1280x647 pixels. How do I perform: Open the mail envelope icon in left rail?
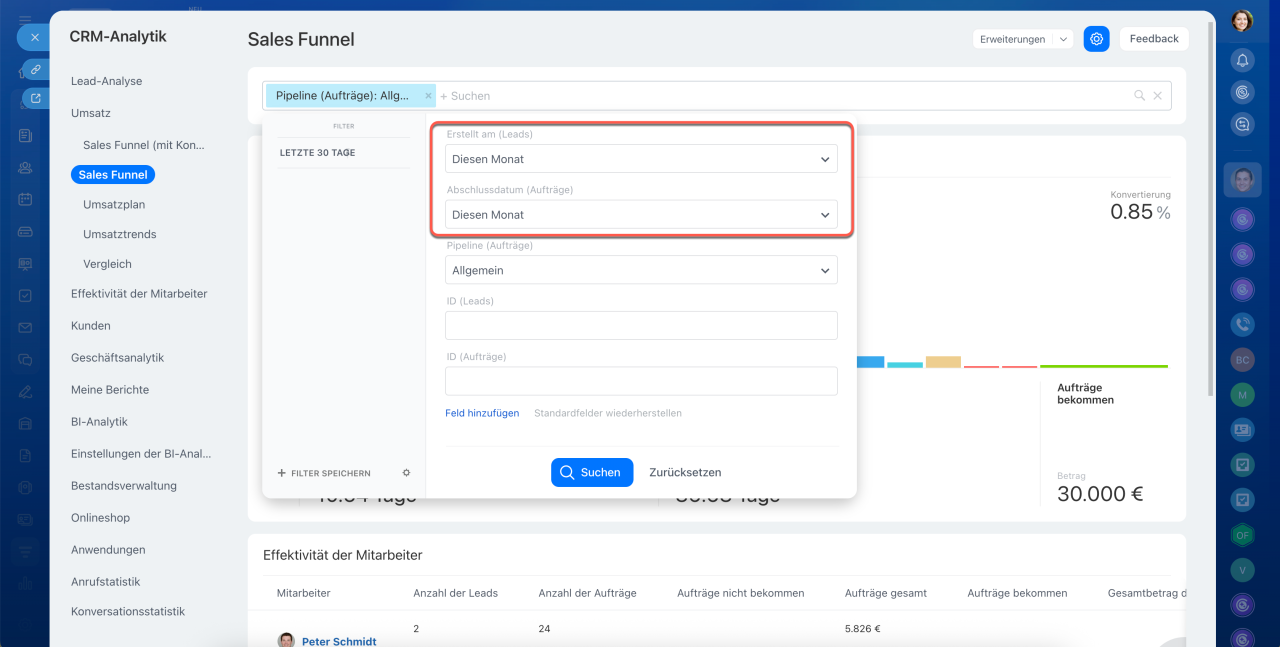(x=25, y=327)
